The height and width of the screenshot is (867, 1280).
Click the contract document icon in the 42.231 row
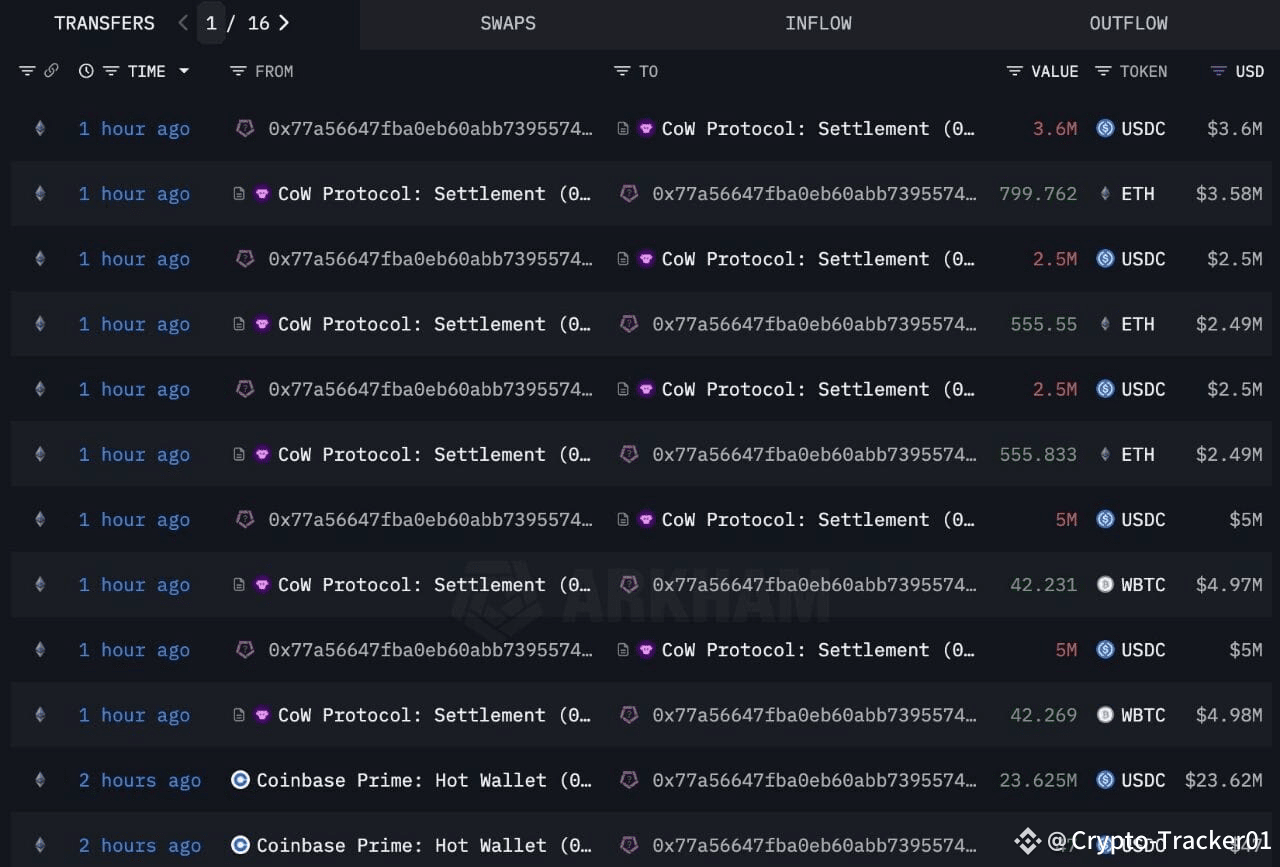coord(239,584)
